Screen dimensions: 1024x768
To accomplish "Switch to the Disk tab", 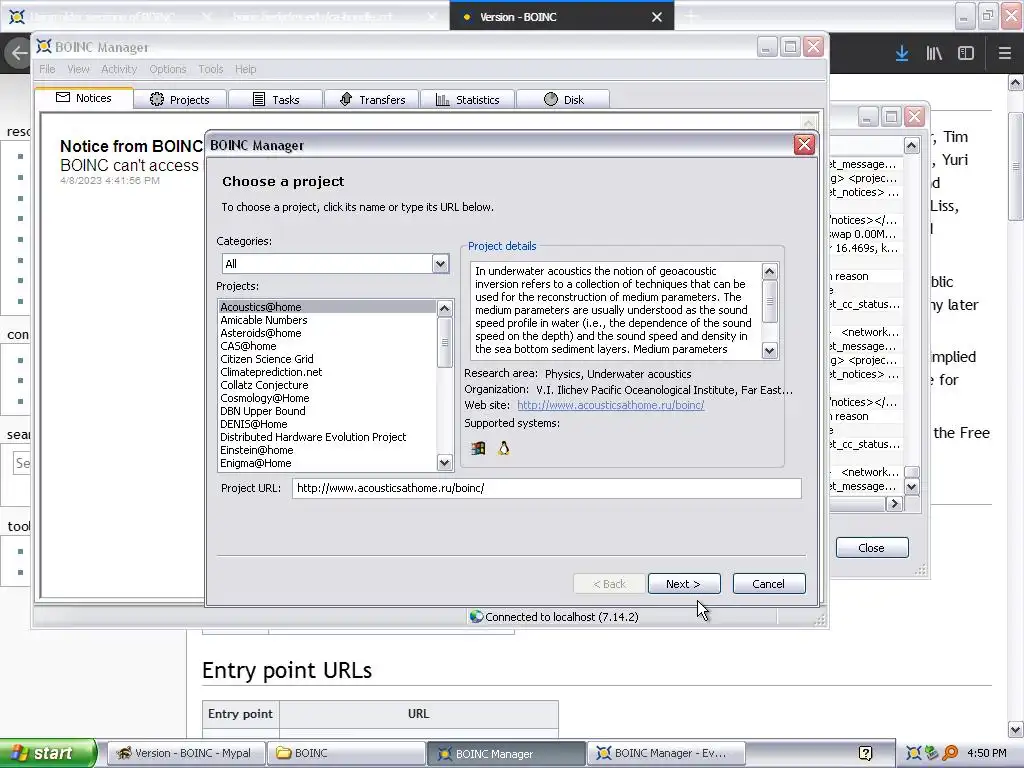I will pos(564,99).
